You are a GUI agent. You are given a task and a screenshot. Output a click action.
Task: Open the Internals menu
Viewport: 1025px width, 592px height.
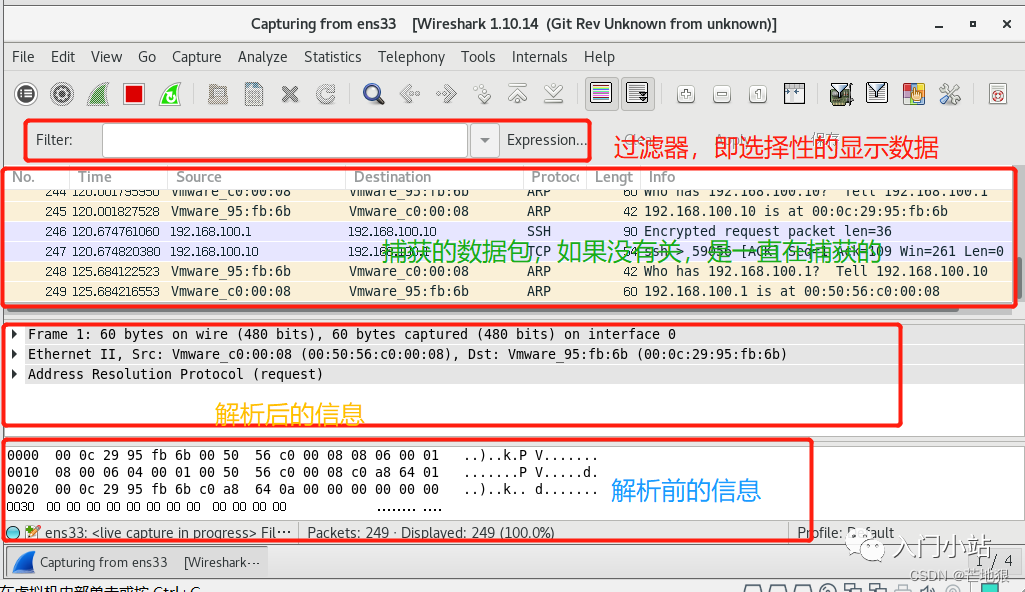point(539,58)
